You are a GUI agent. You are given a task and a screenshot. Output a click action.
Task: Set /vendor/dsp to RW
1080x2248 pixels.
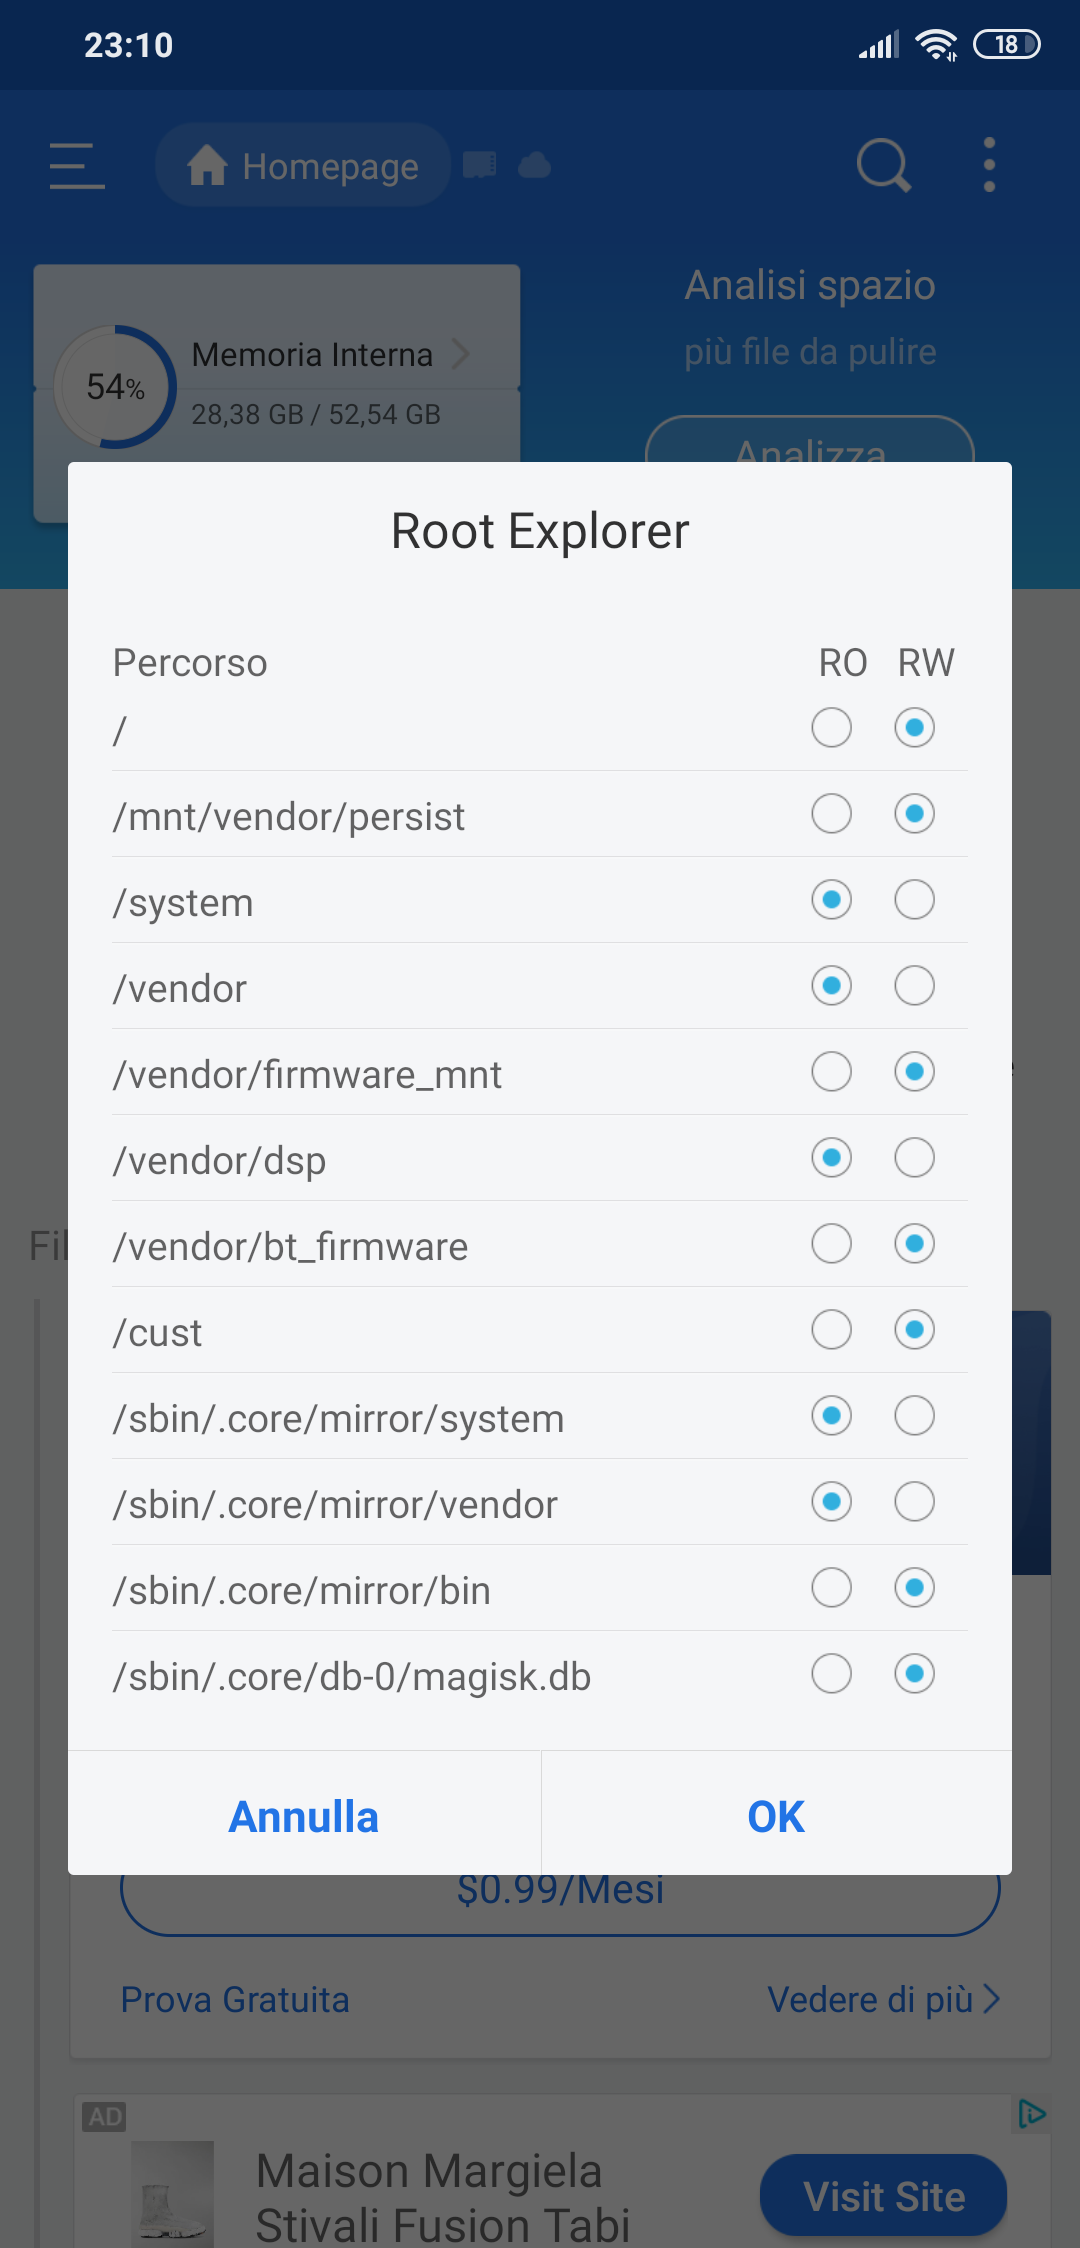914,1158
